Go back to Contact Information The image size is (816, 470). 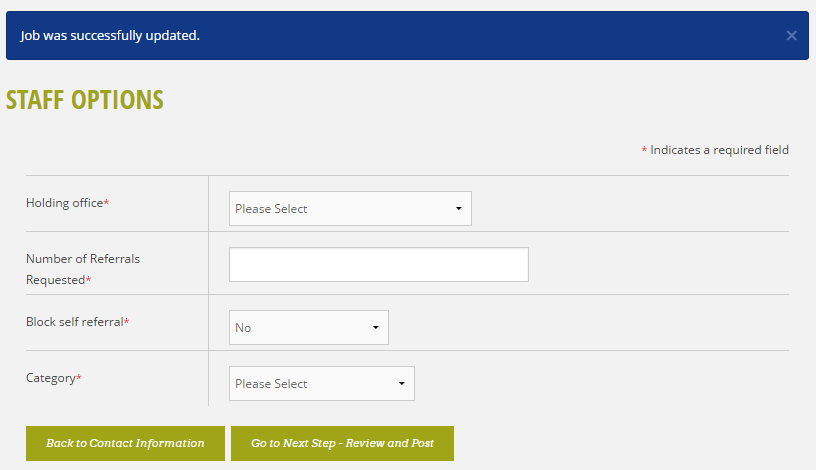point(125,443)
